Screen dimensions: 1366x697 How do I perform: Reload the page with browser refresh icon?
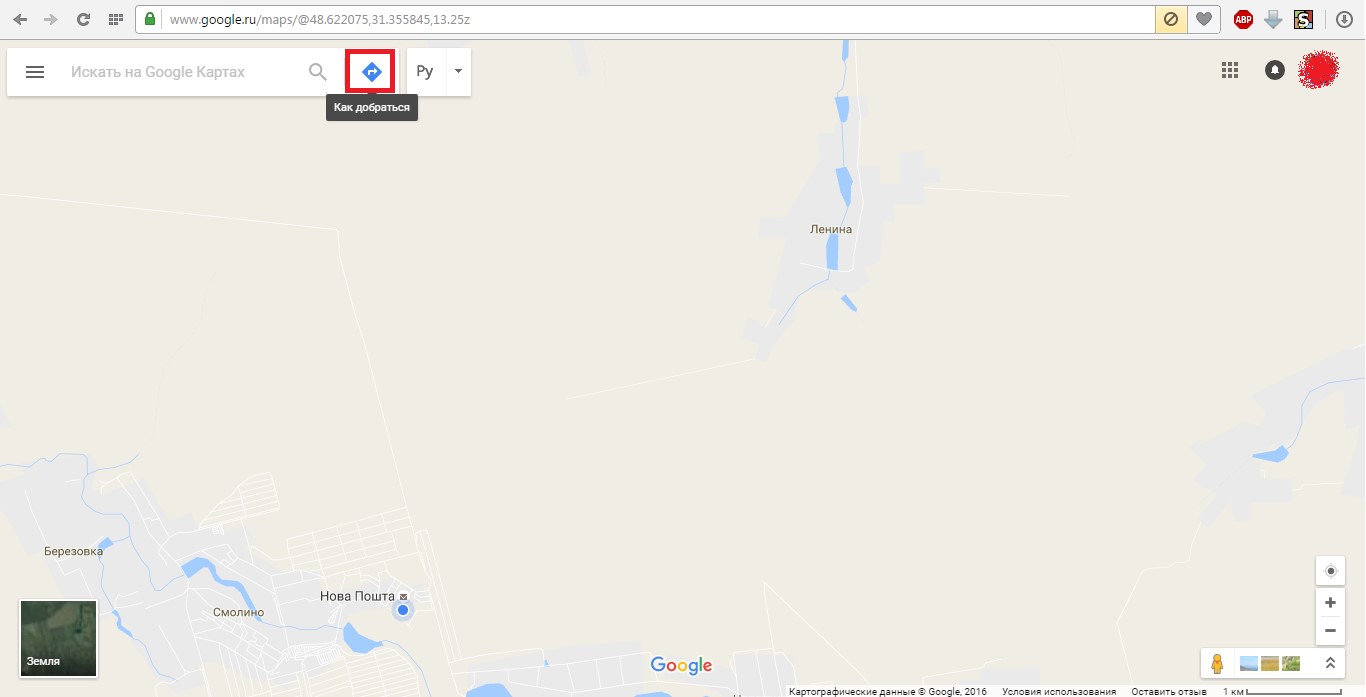point(83,19)
